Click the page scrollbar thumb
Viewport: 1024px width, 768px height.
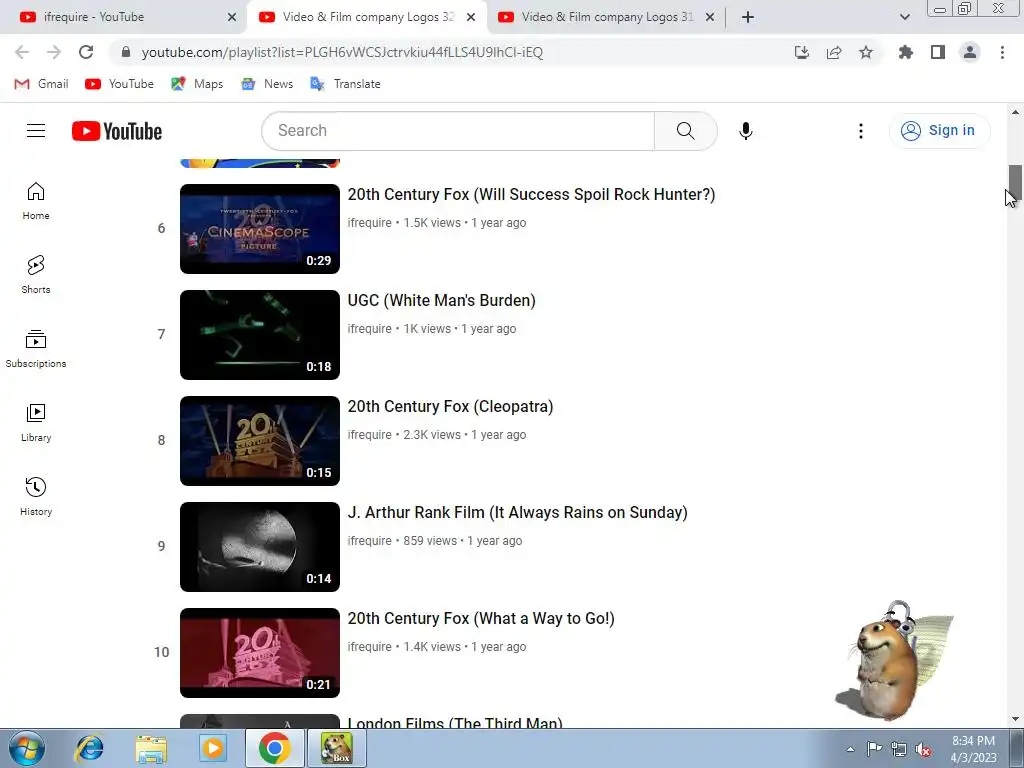[x=1015, y=183]
